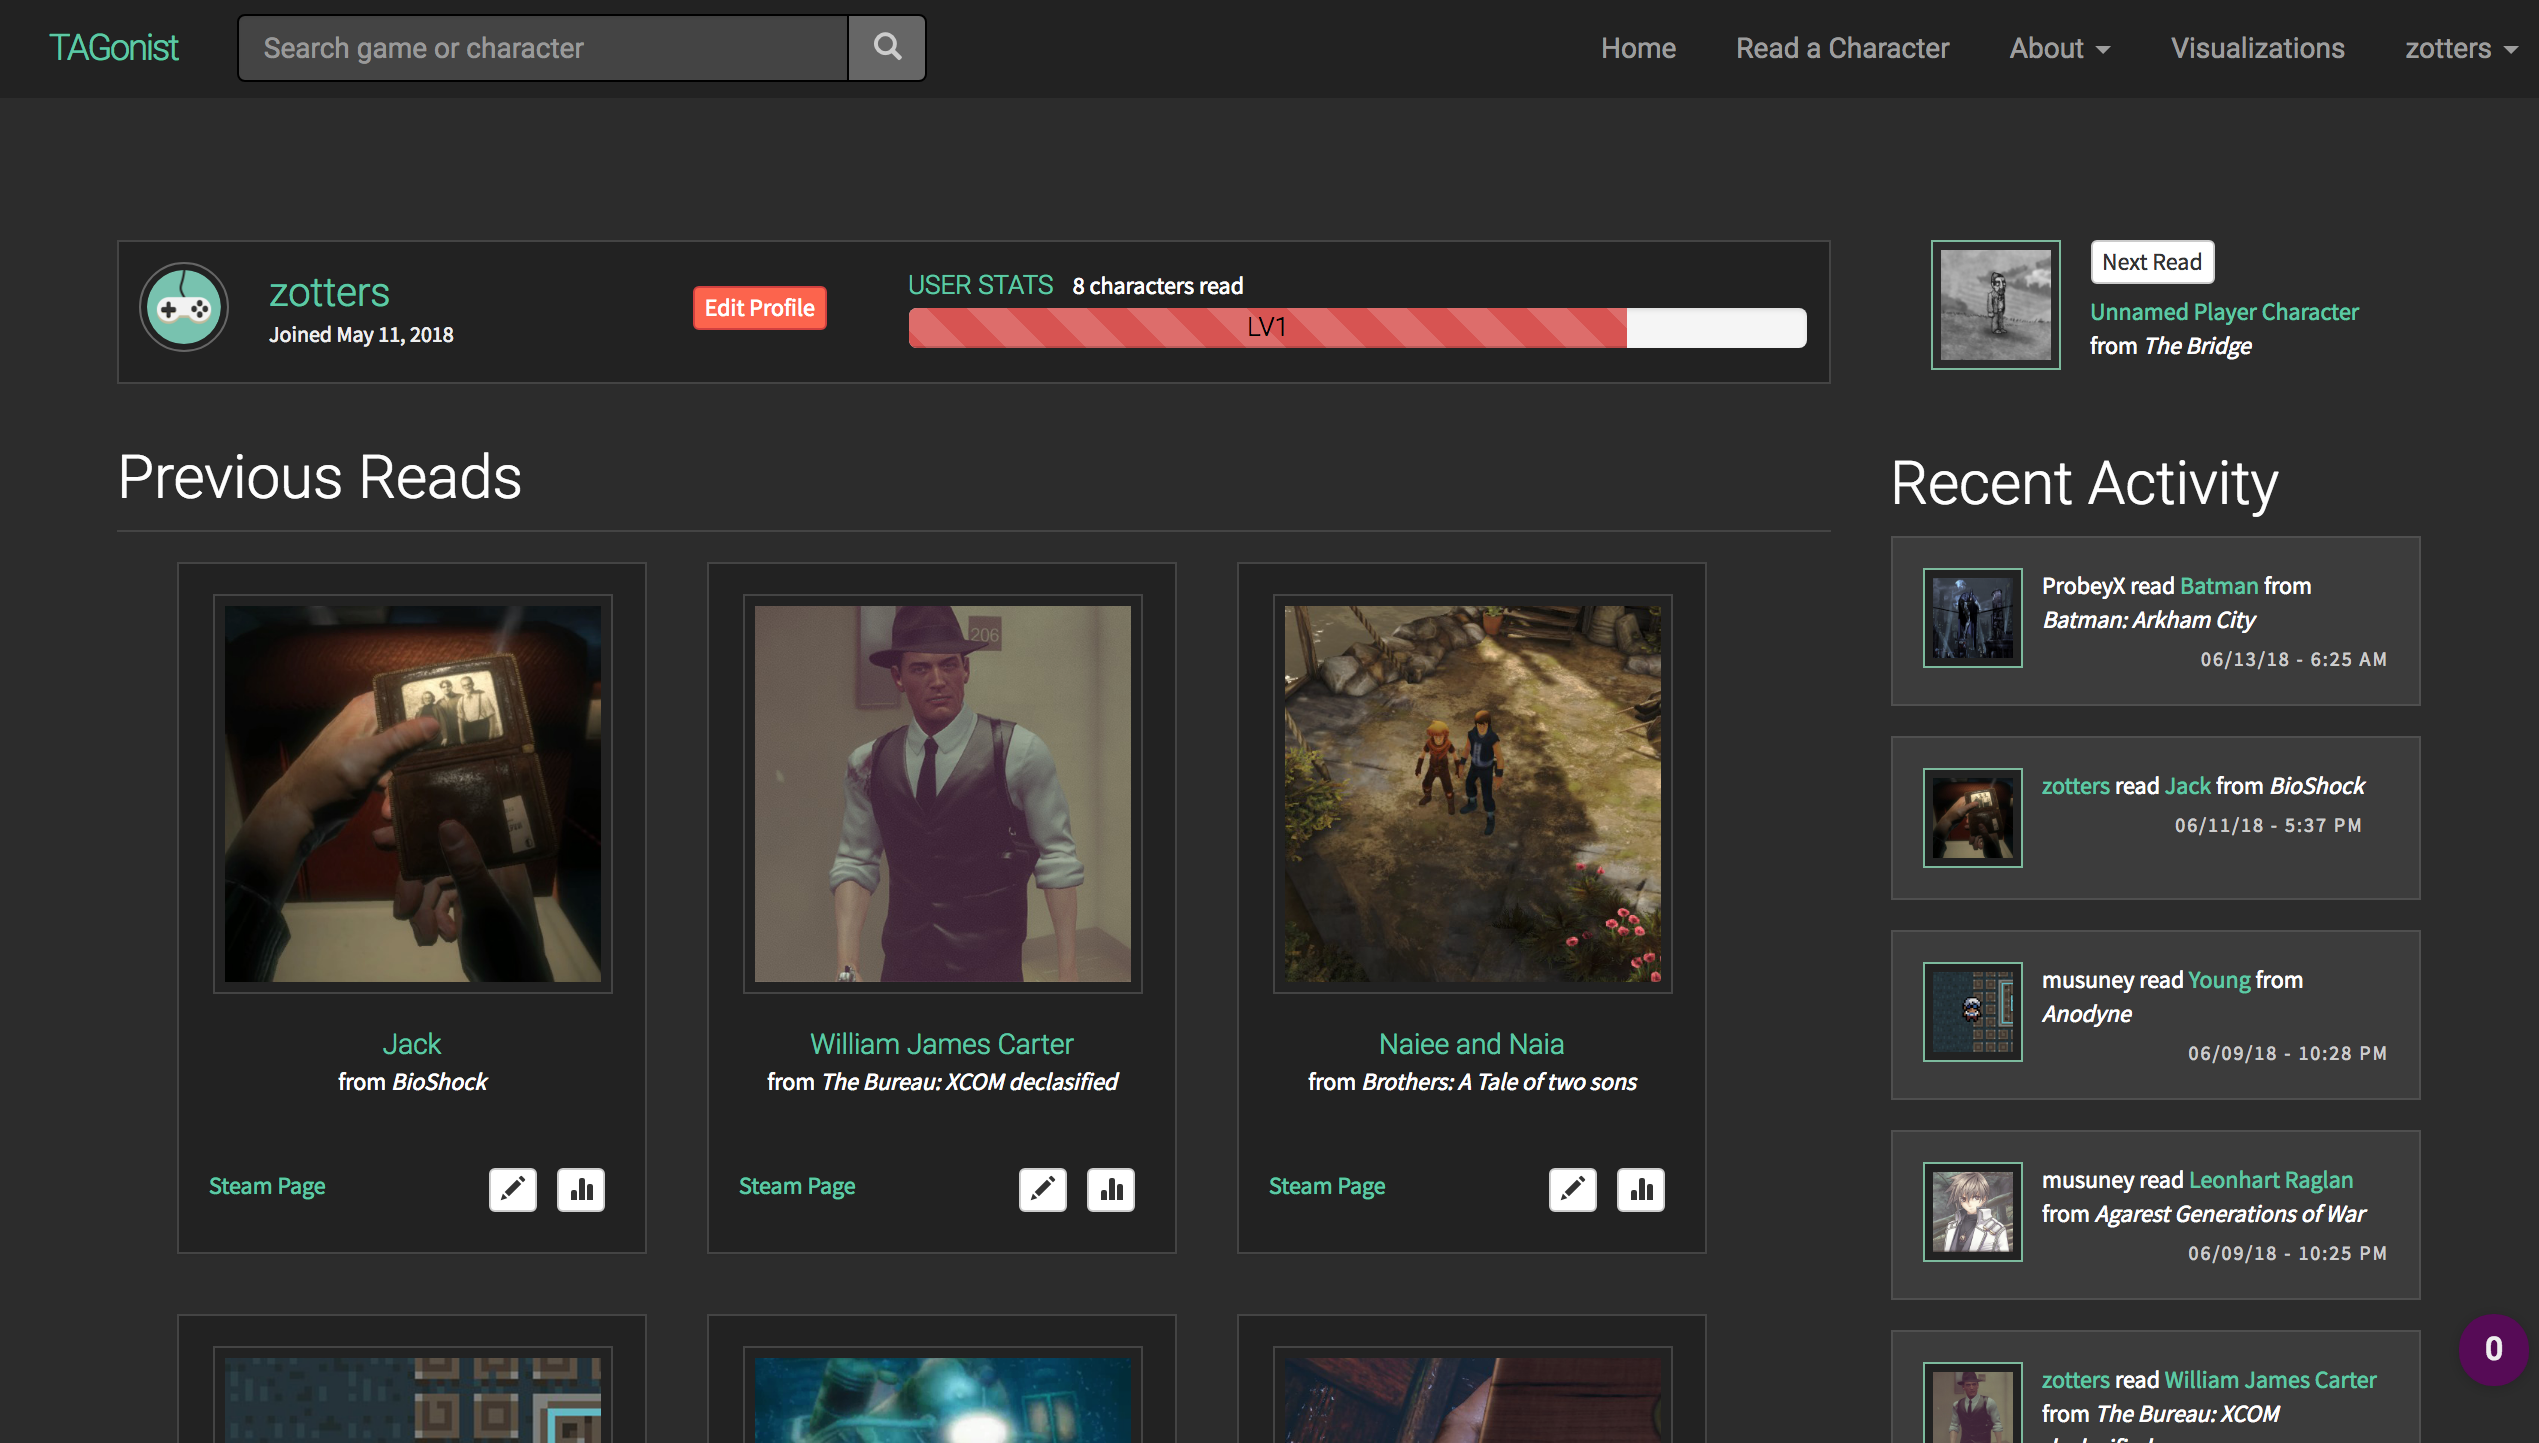Click Batman Arkham City activity thumbnail
The width and height of the screenshot is (2539, 1443).
click(x=1972, y=618)
